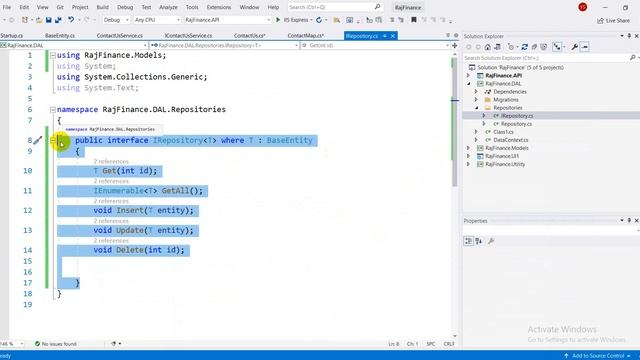Save the current file using toolbar icon
The image size is (640, 360).
[49, 20]
